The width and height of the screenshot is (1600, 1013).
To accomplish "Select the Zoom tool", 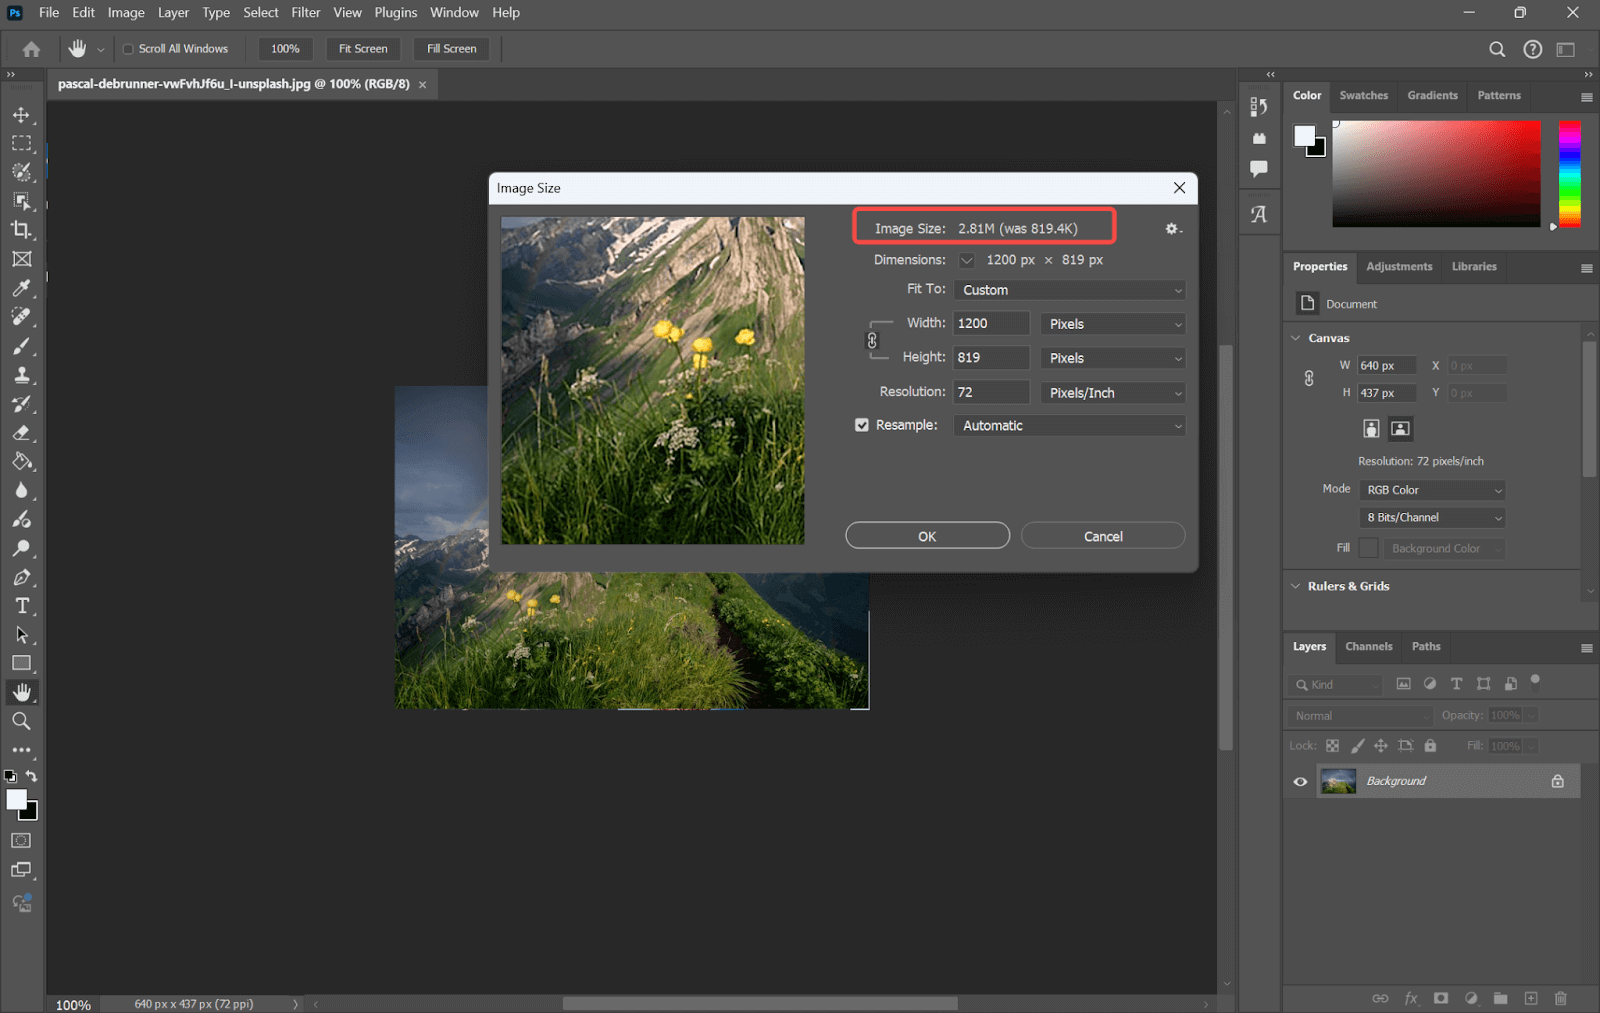I will pos(21,721).
